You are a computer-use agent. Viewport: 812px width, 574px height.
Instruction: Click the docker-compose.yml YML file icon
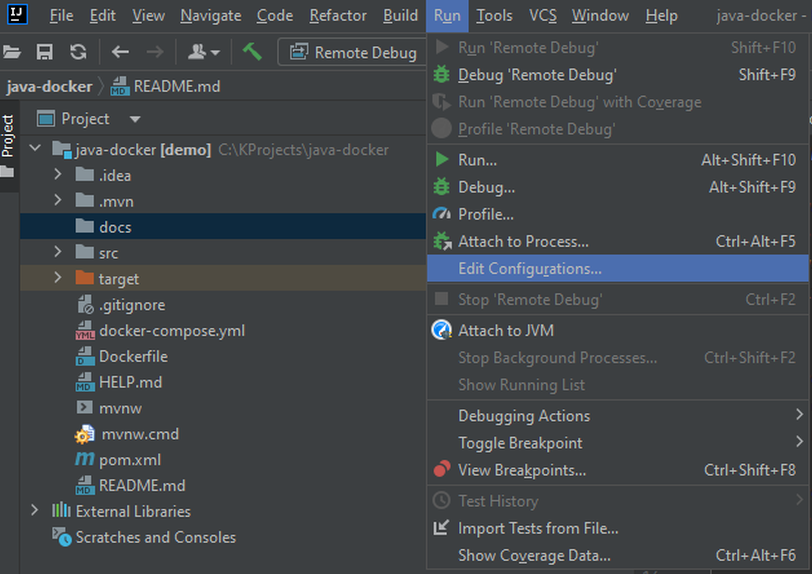point(85,330)
